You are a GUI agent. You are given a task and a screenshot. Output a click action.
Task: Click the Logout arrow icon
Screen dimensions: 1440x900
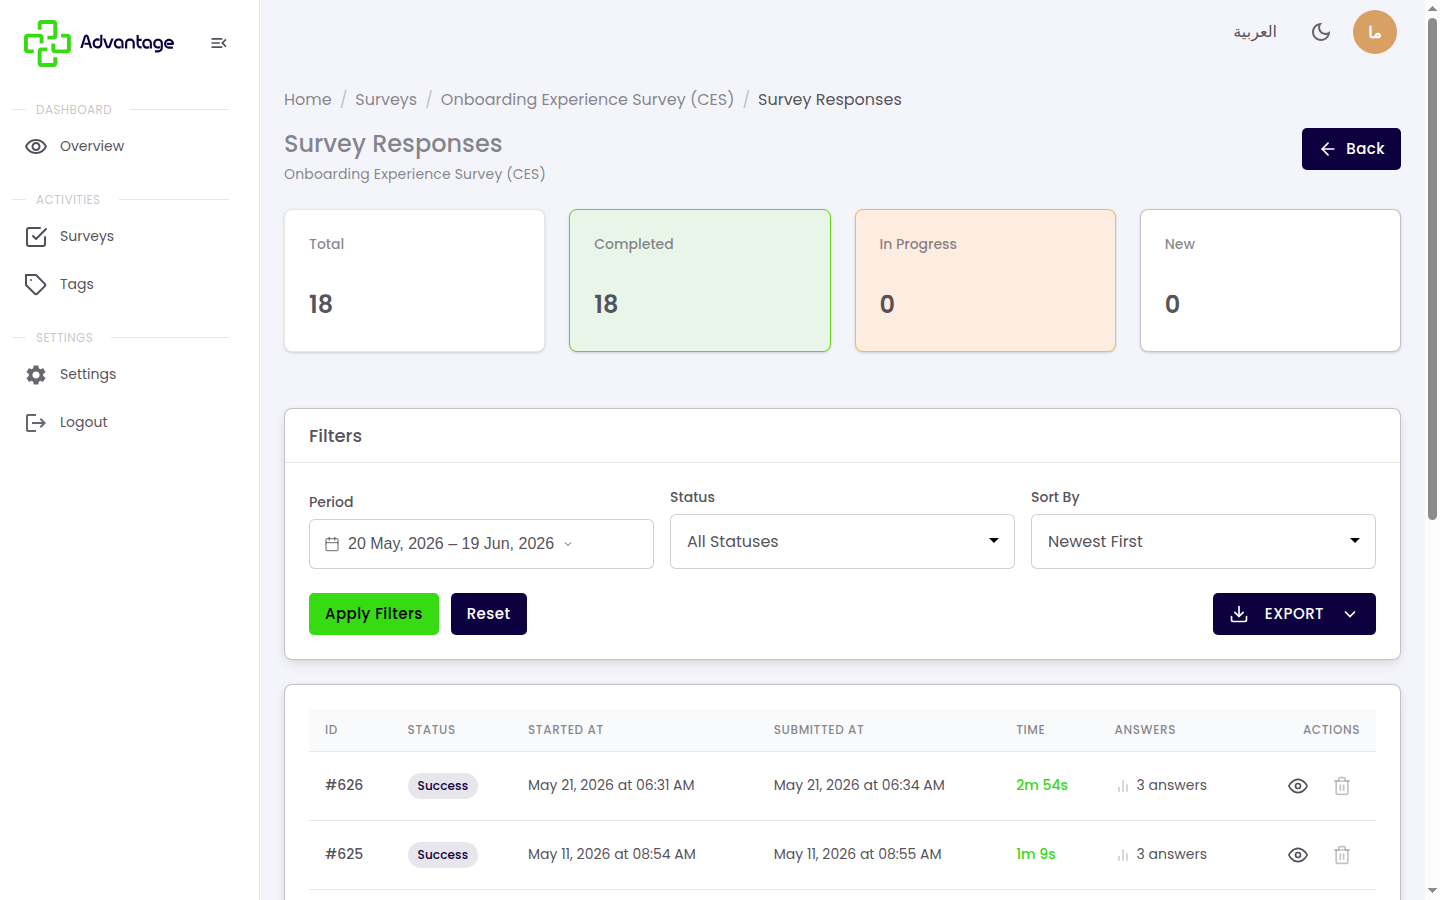click(36, 422)
